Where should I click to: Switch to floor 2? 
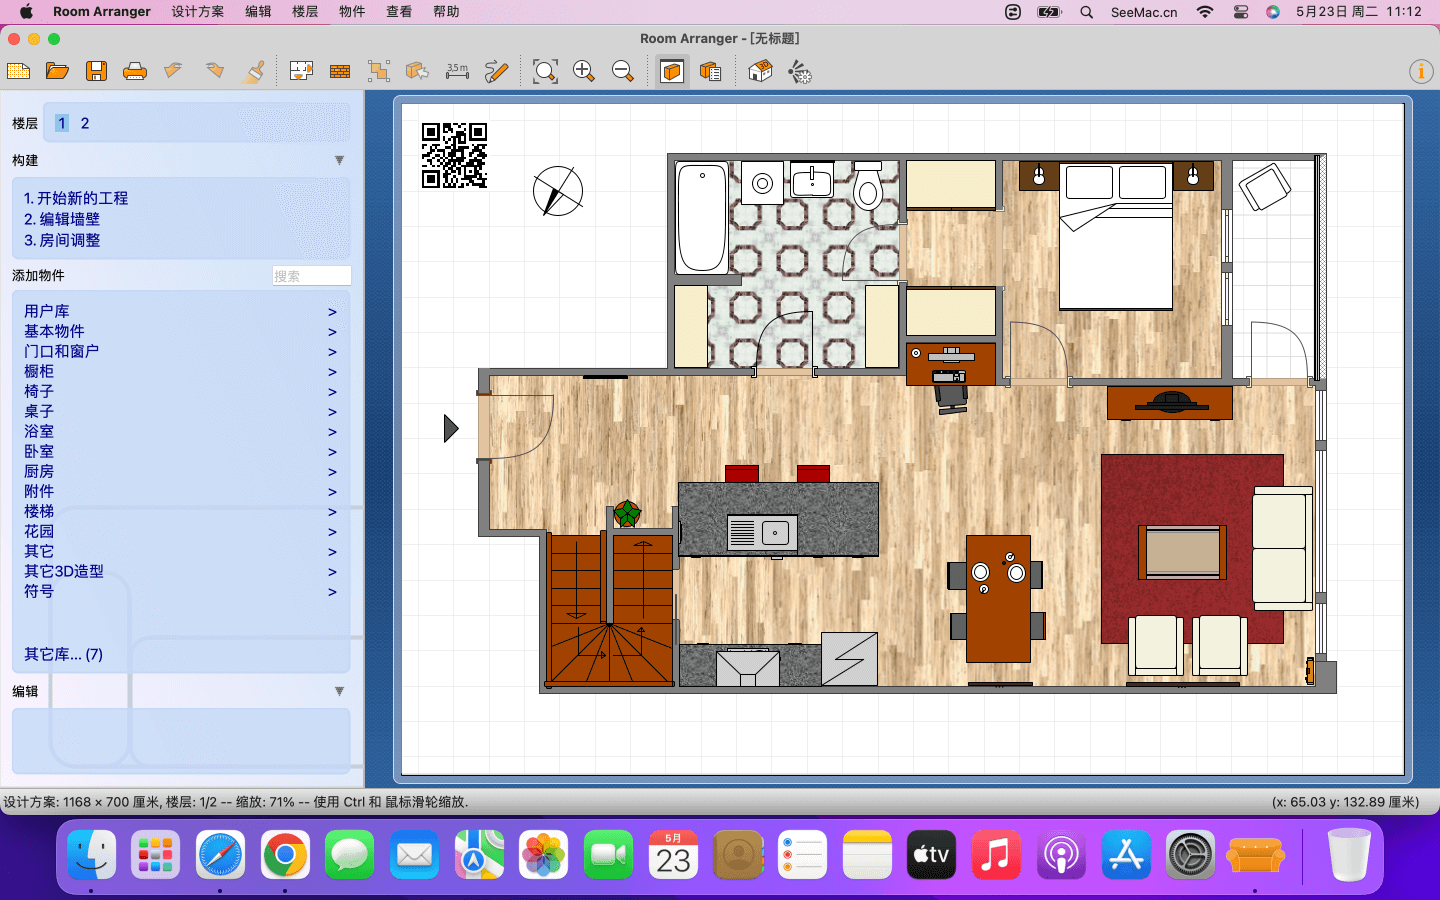coord(85,123)
